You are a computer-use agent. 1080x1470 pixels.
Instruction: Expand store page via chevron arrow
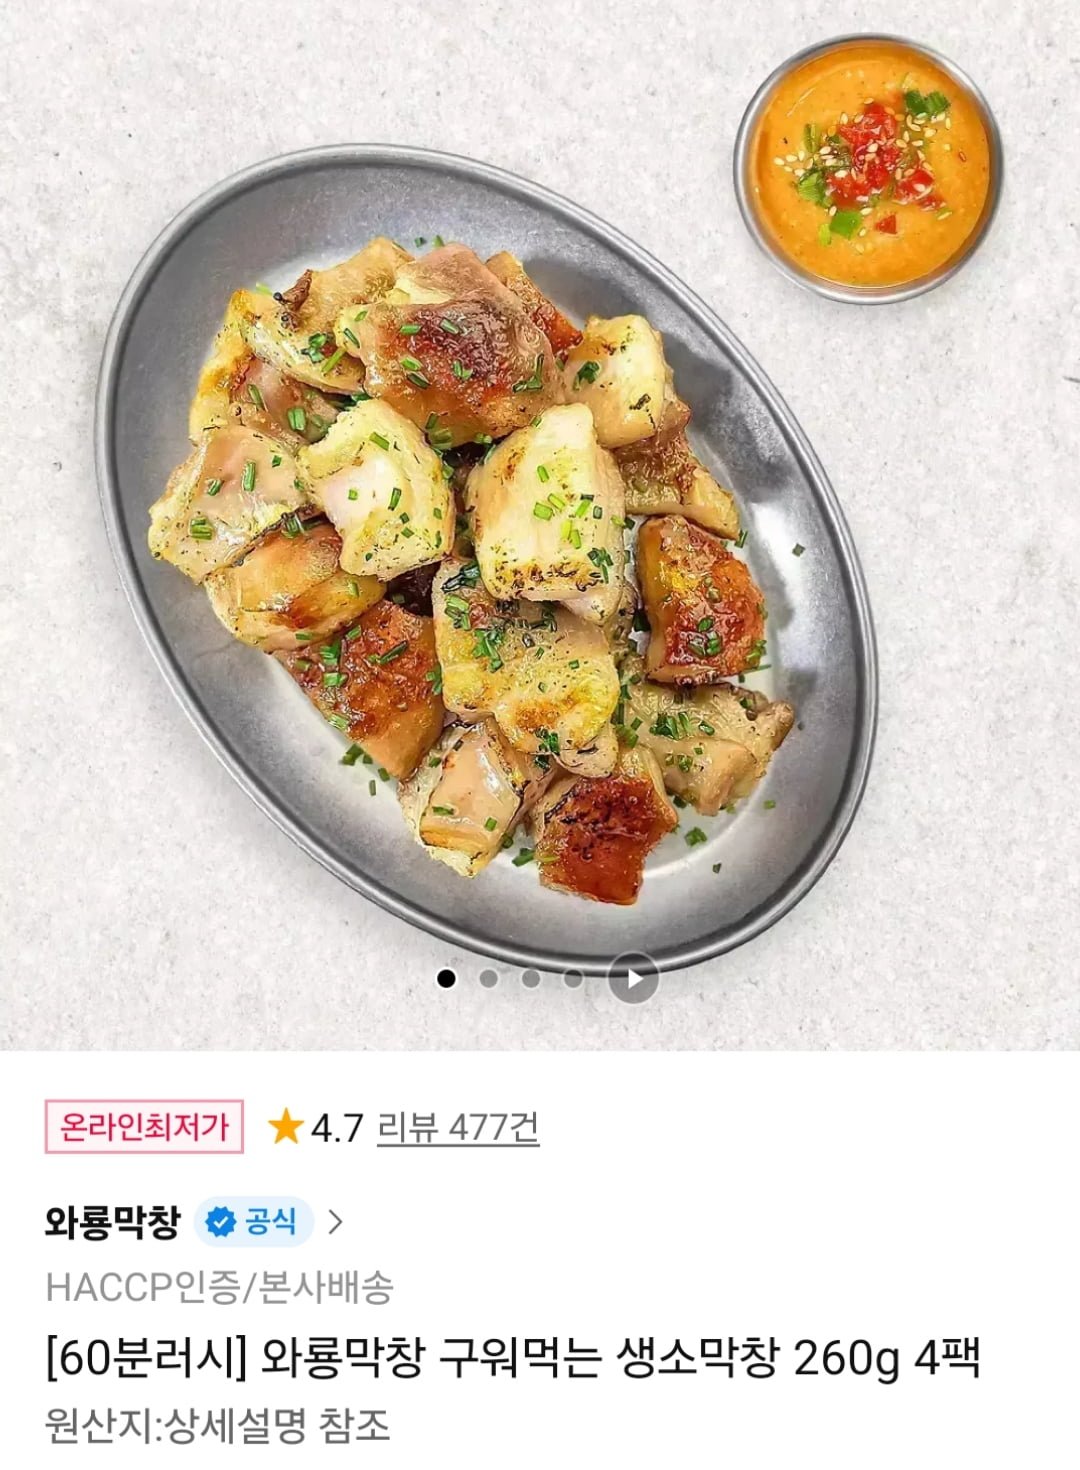pos(335,1221)
